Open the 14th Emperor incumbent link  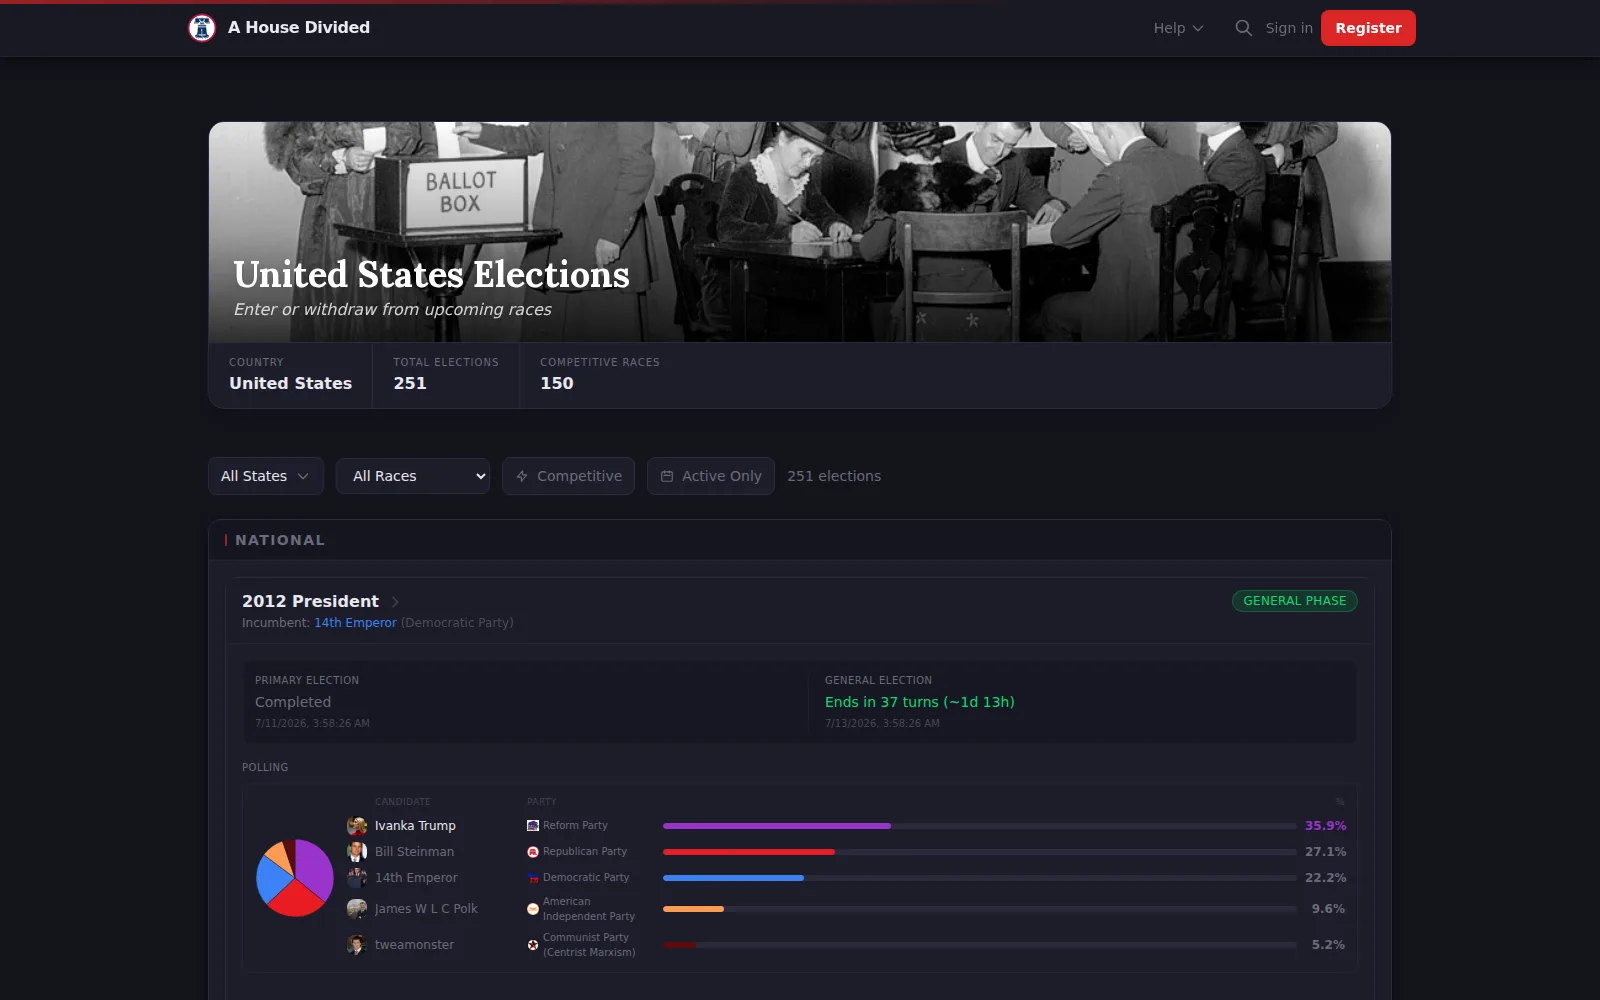pos(355,623)
